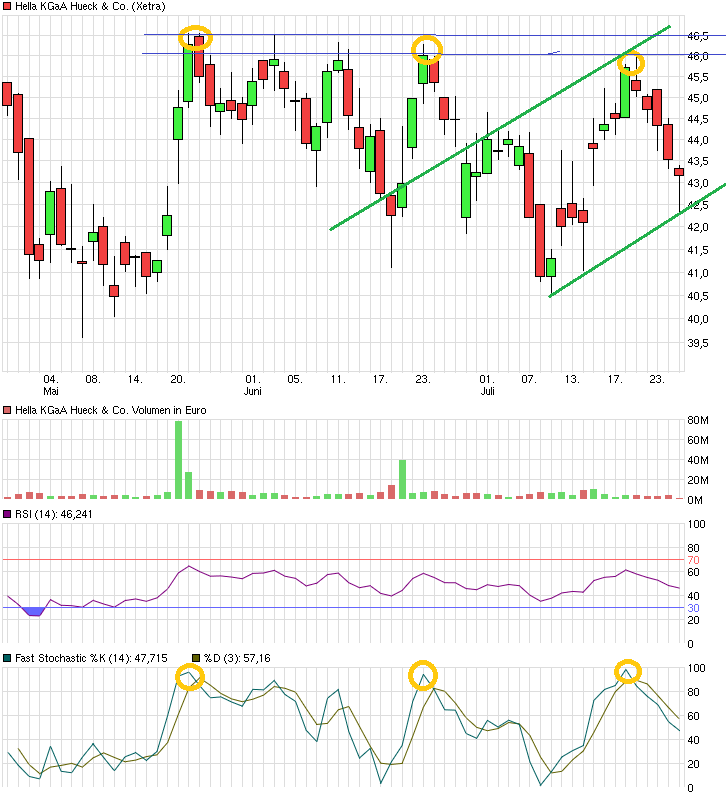Click the teal Fast Stochastic %K legend swatch
This screenshot has width=726, height=796.
point(7,657)
